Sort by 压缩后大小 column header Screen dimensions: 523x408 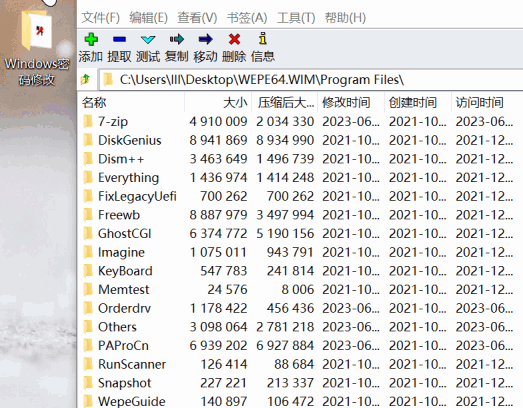285,102
